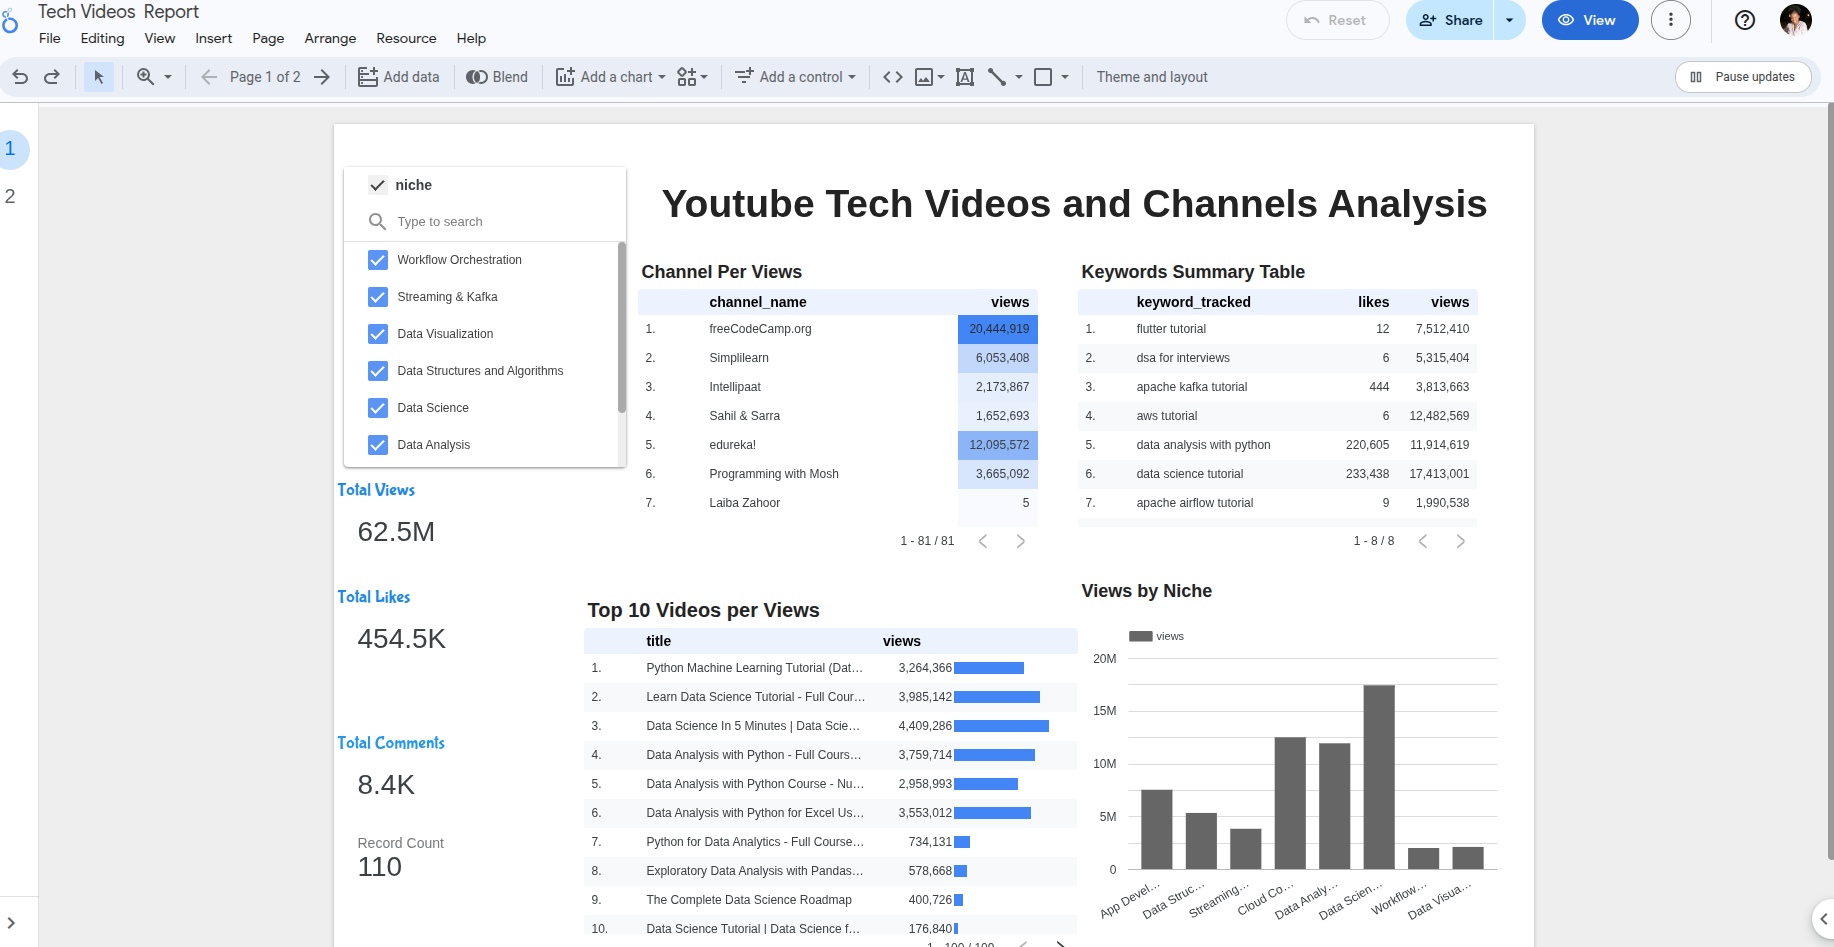Click the Data Science bar in Views by Niche
This screenshot has width=1834, height=947.
[x=1379, y=777]
